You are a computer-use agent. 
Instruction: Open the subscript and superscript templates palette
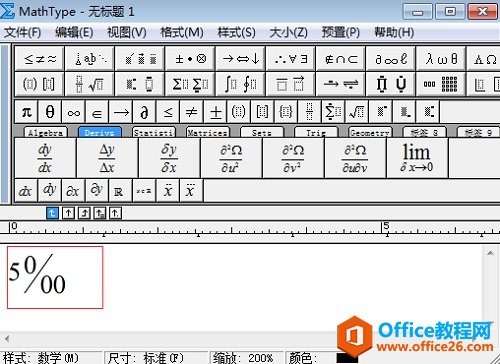tap(140, 84)
